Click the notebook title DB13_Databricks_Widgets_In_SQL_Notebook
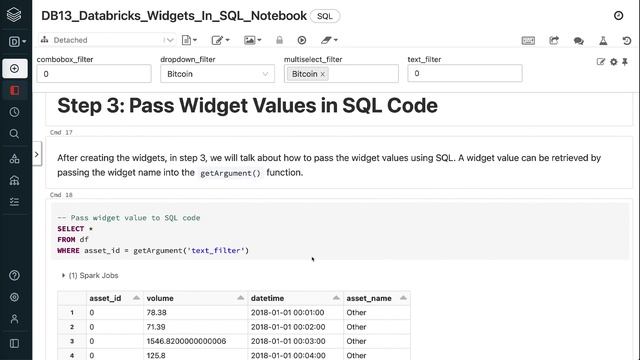This screenshot has width=640, height=360. pos(174,16)
